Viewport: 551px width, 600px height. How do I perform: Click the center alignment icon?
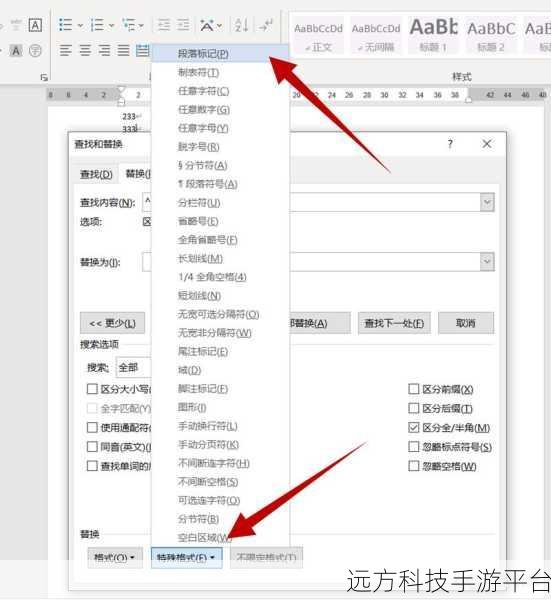click(x=85, y=50)
